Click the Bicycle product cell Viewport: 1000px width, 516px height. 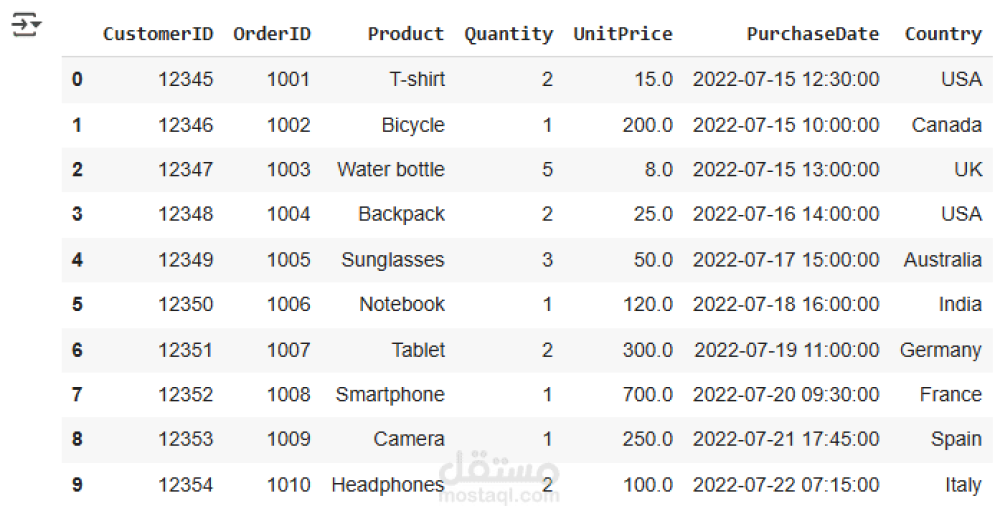pyautogui.click(x=413, y=125)
